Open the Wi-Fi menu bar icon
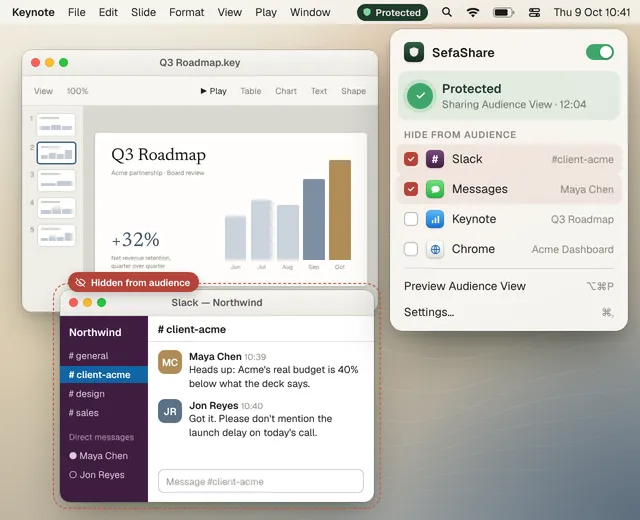640x520 pixels. pyautogui.click(x=473, y=13)
